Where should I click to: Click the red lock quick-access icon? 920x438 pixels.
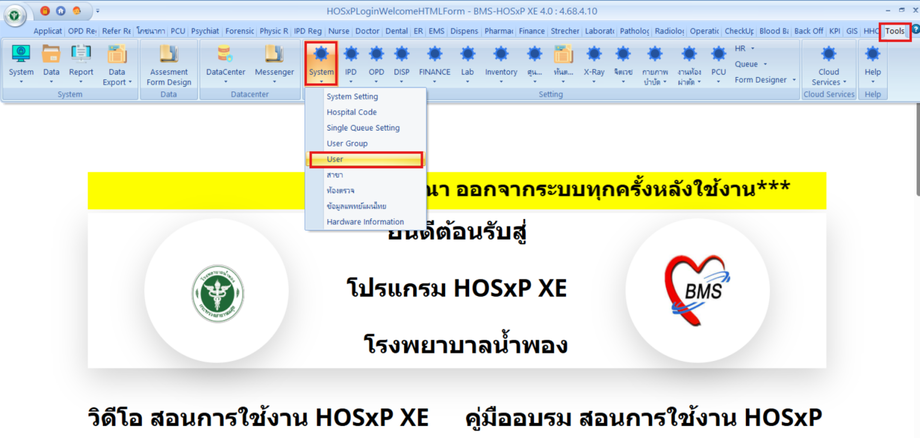[45, 11]
